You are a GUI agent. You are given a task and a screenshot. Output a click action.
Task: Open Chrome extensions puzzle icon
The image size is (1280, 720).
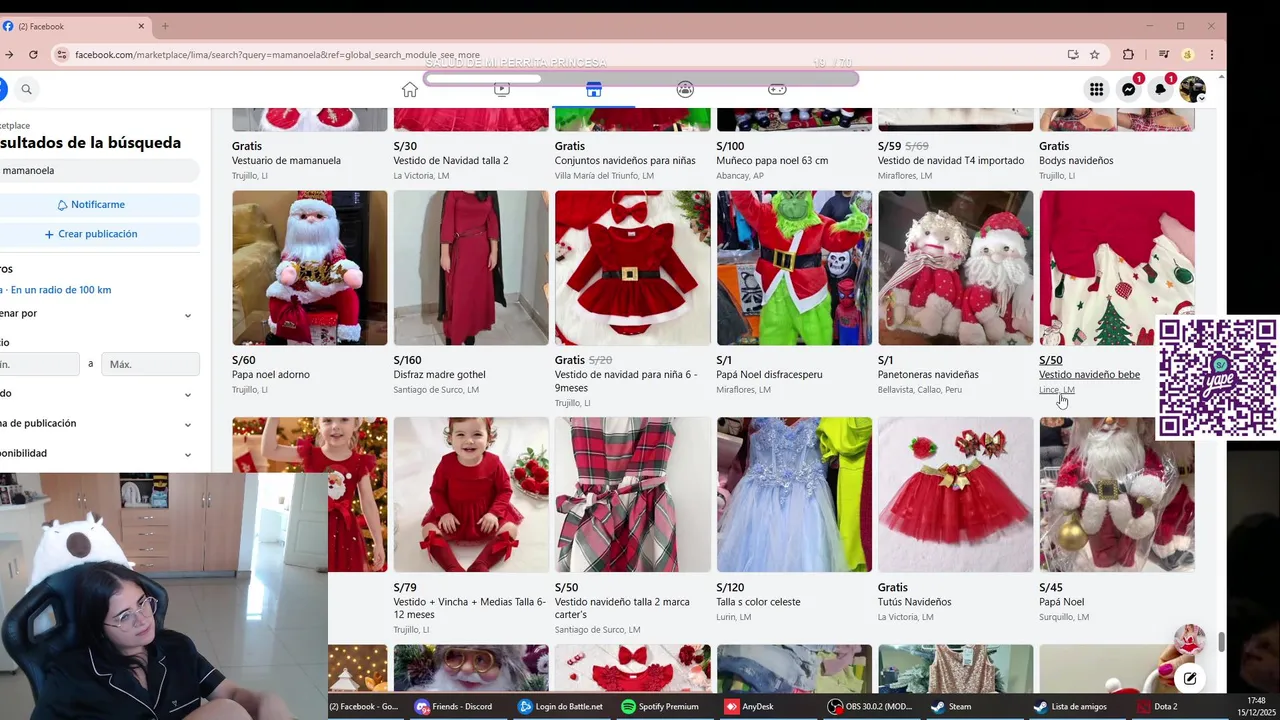coord(1129,55)
